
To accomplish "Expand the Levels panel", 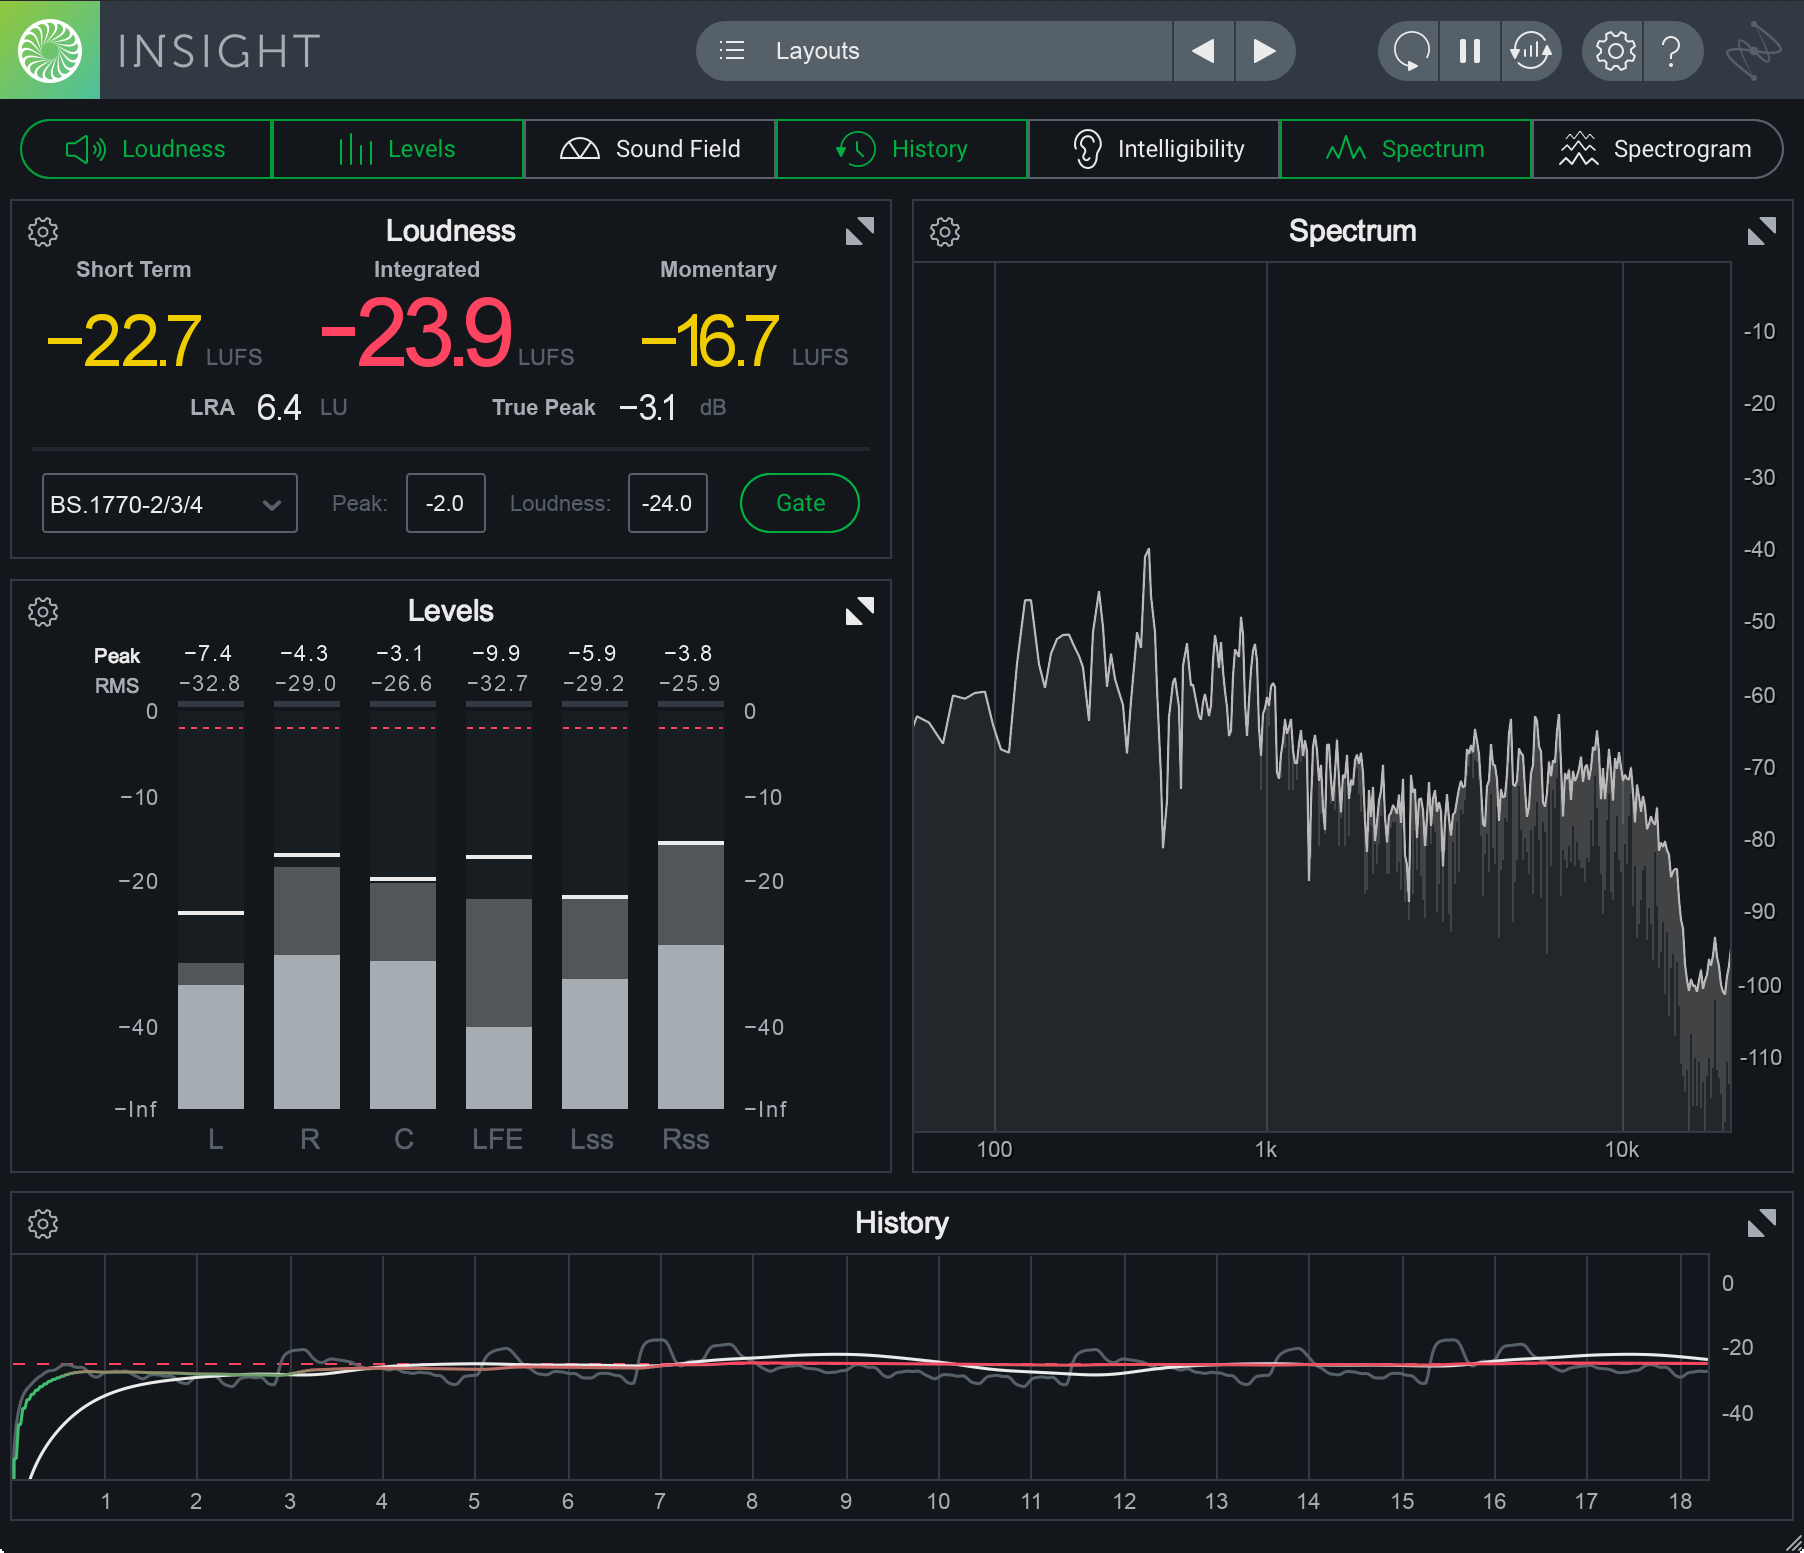I will click(860, 611).
